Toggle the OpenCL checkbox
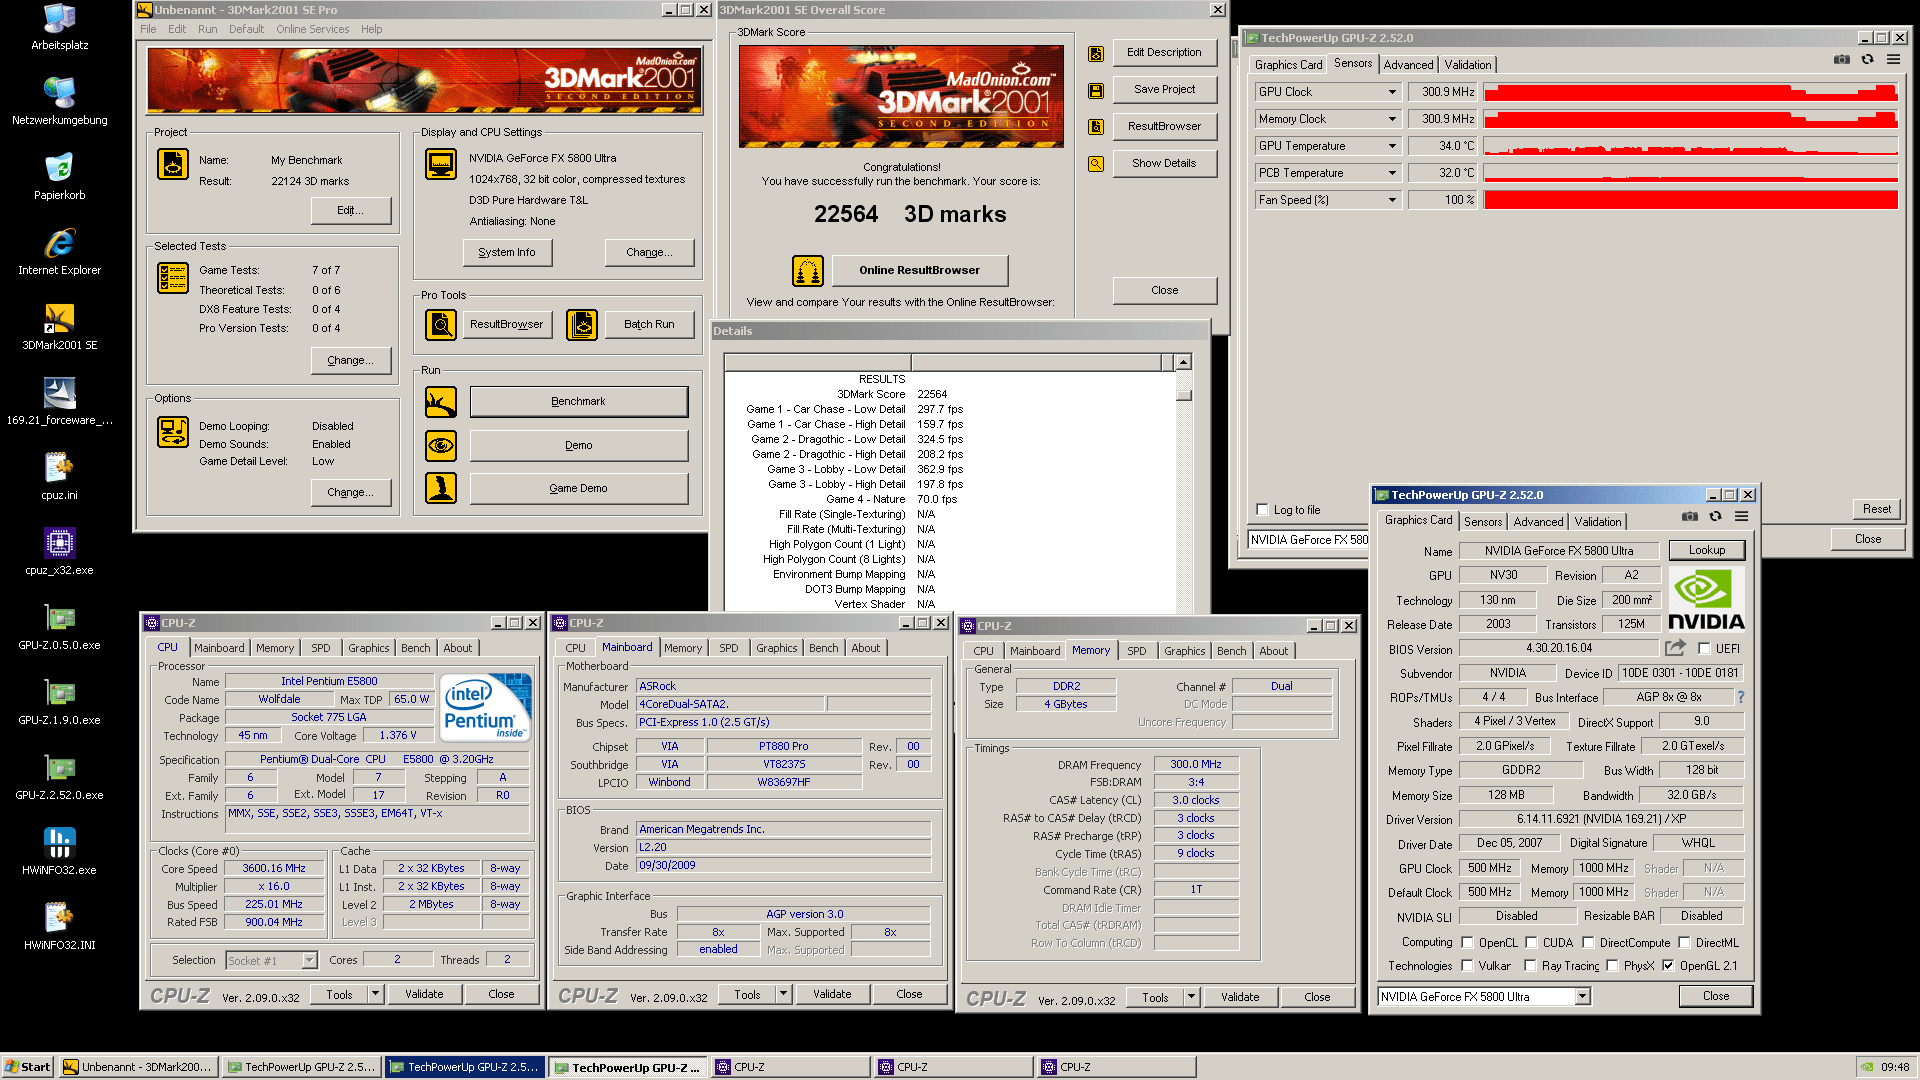 1467,942
